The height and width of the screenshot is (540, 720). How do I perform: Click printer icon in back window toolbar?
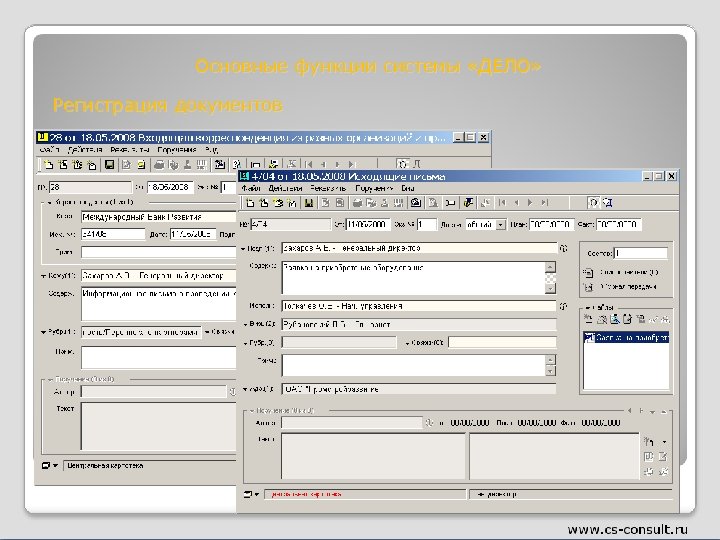159,164
